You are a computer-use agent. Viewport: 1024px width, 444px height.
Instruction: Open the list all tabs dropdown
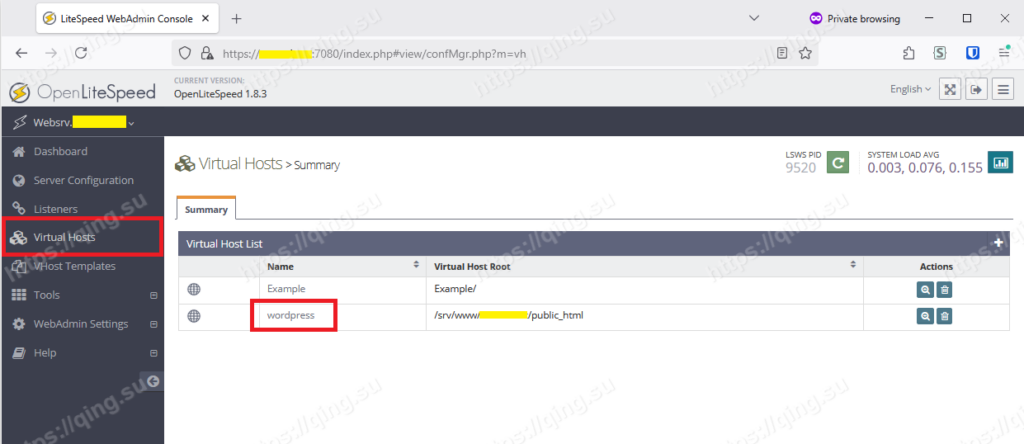(x=754, y=19)
